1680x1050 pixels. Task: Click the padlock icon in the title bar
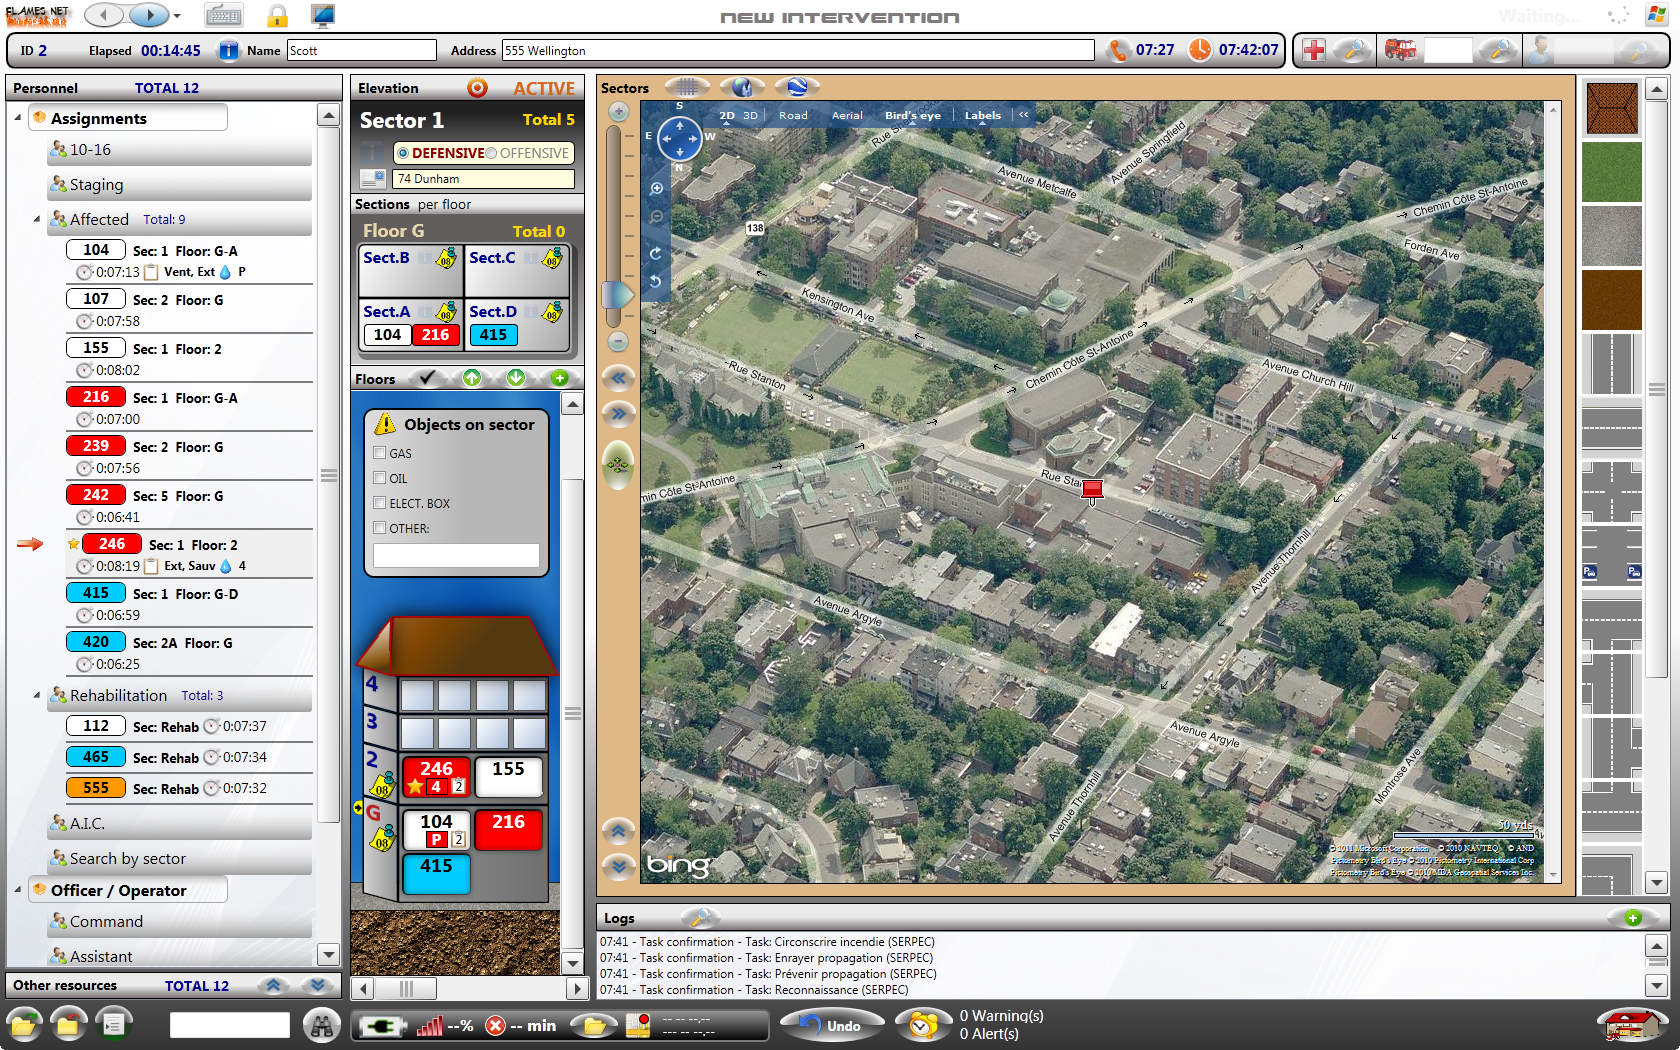pyautogui.click(x=277, y=15)
